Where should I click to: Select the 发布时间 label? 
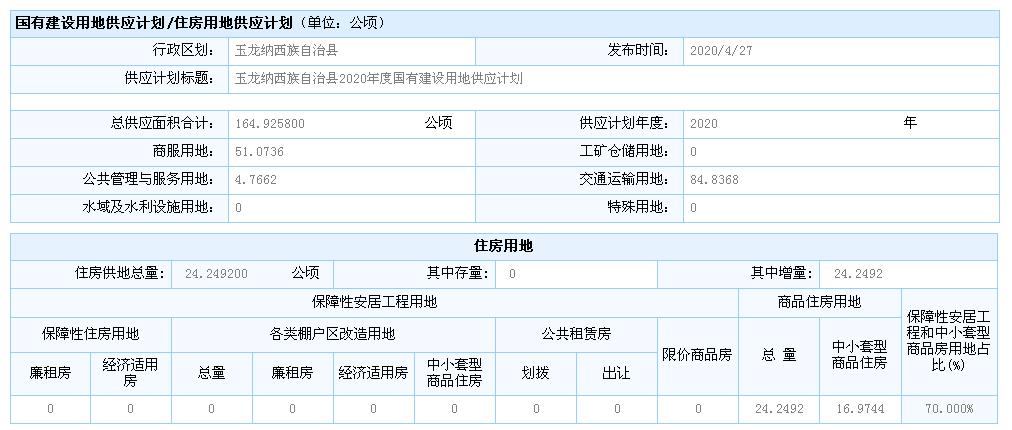coord(637,50)
